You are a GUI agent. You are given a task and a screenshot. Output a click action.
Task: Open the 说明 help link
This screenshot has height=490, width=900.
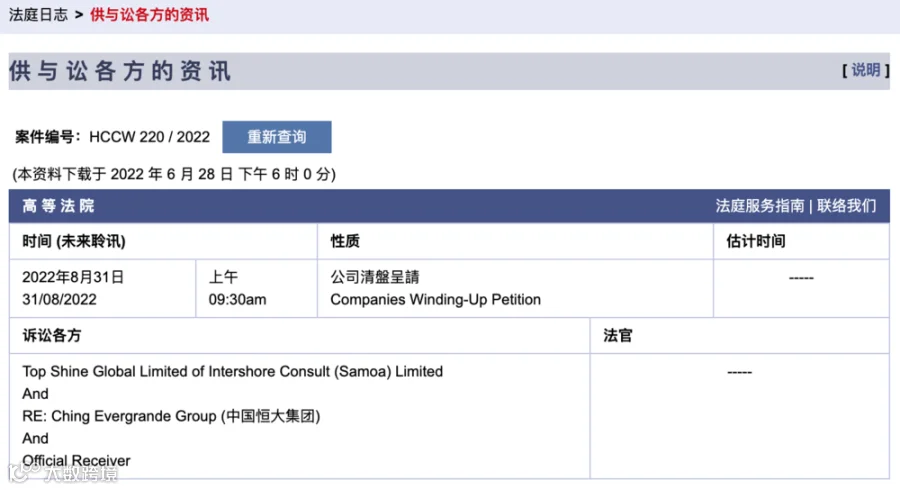pos(866,70)
